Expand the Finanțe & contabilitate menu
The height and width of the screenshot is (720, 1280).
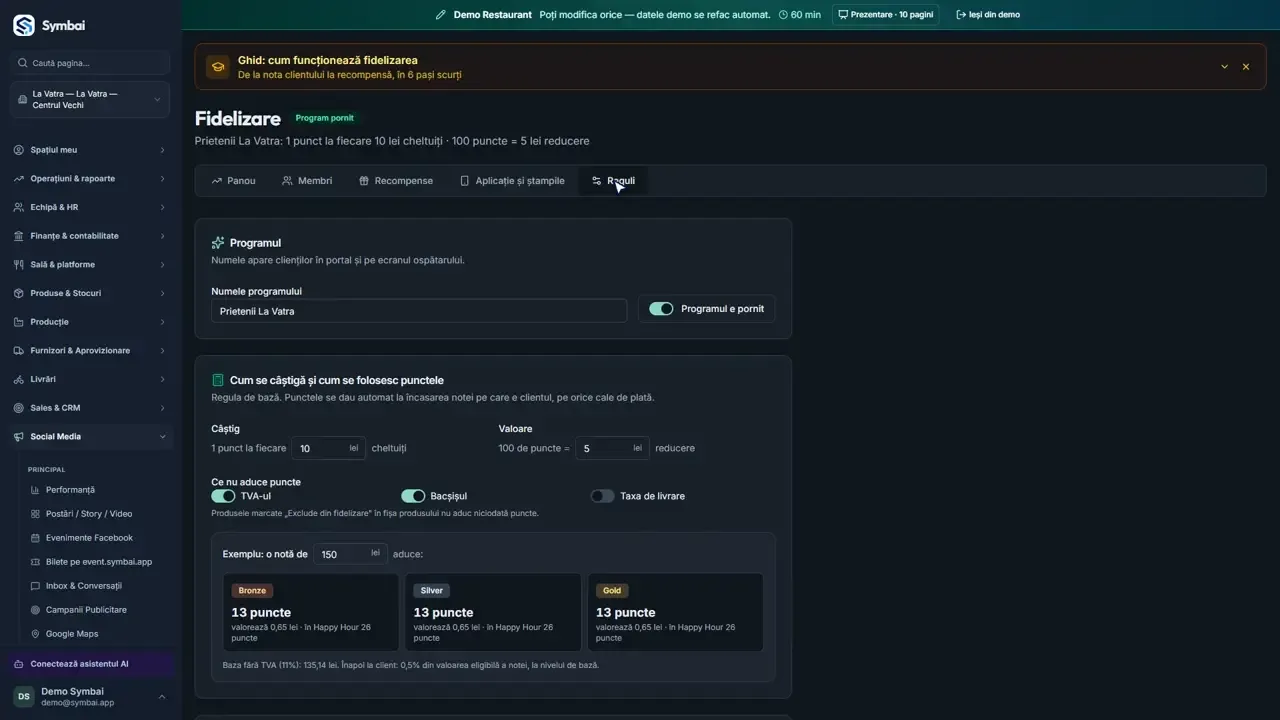90,236
